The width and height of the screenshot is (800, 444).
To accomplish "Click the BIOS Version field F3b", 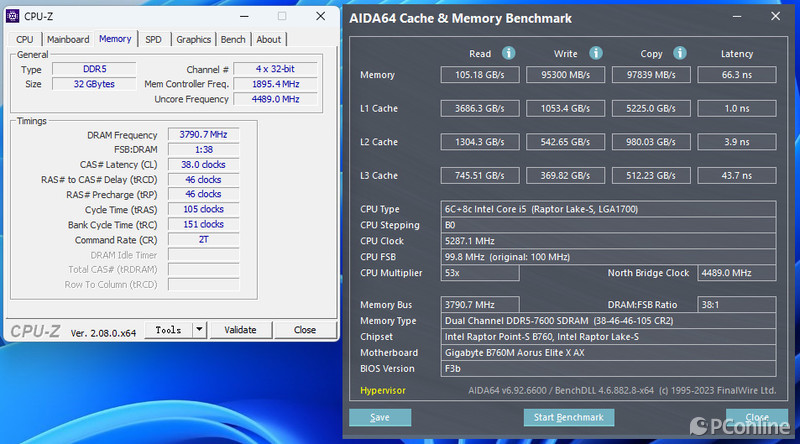I will (x=608, y=368).
